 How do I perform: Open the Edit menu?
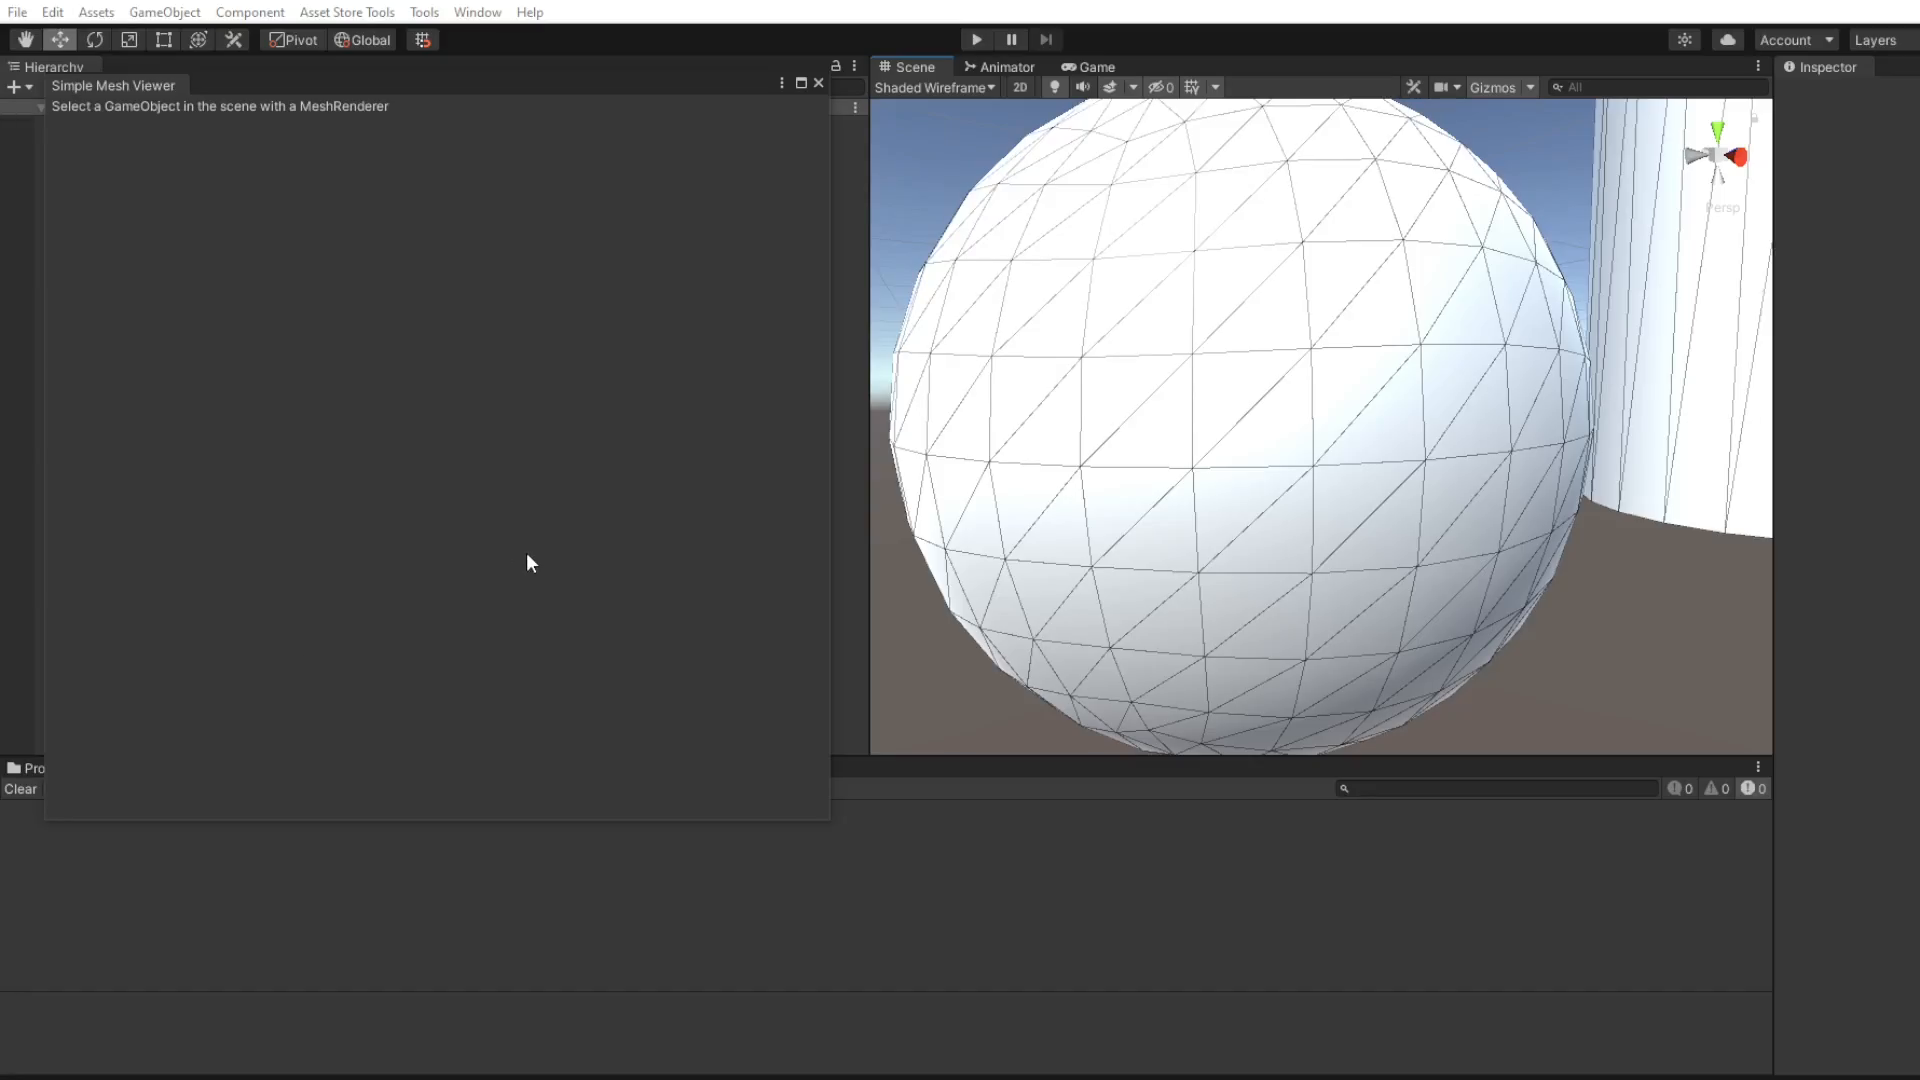[x=53, y=12]
